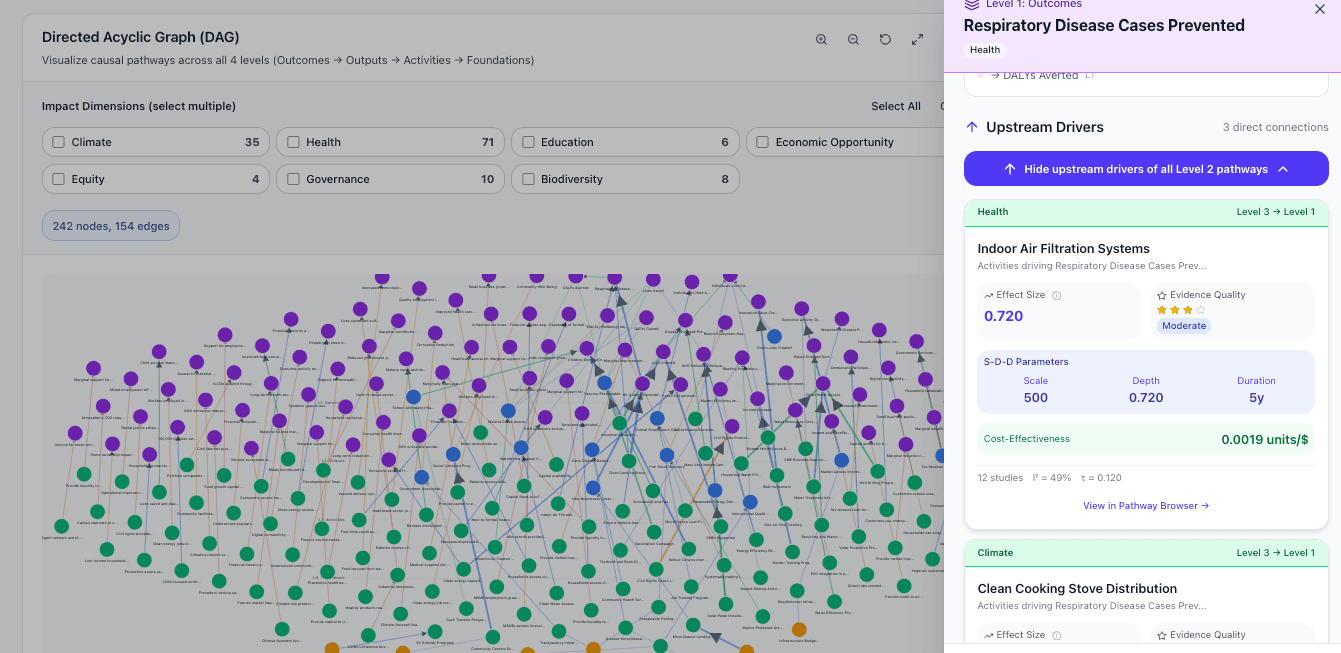Expand the Health Level 3 pathway card header
1341x653 pixels.
click(1145, 211)
